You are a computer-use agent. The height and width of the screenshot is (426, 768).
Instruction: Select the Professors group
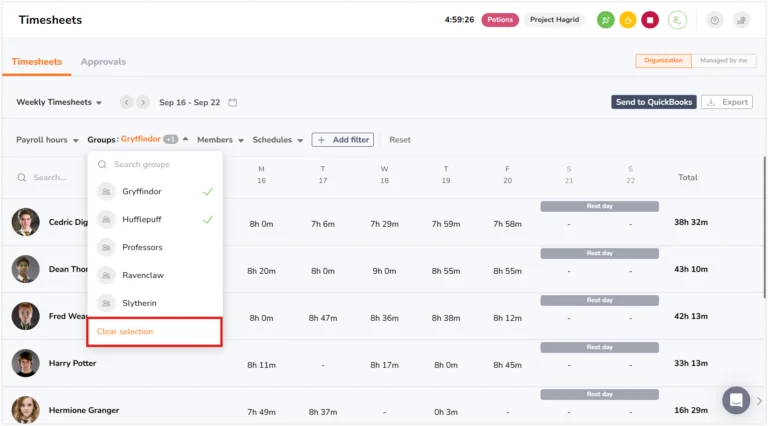coord(155,247)
